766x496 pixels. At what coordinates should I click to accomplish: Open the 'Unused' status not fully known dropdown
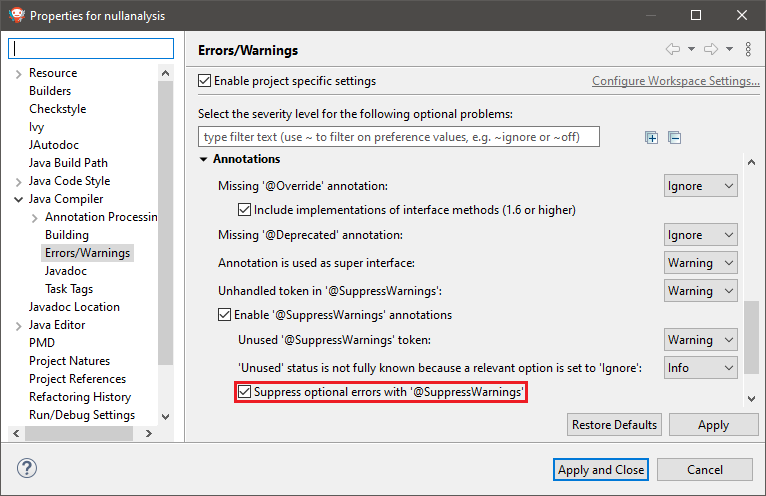pos(701,367)
